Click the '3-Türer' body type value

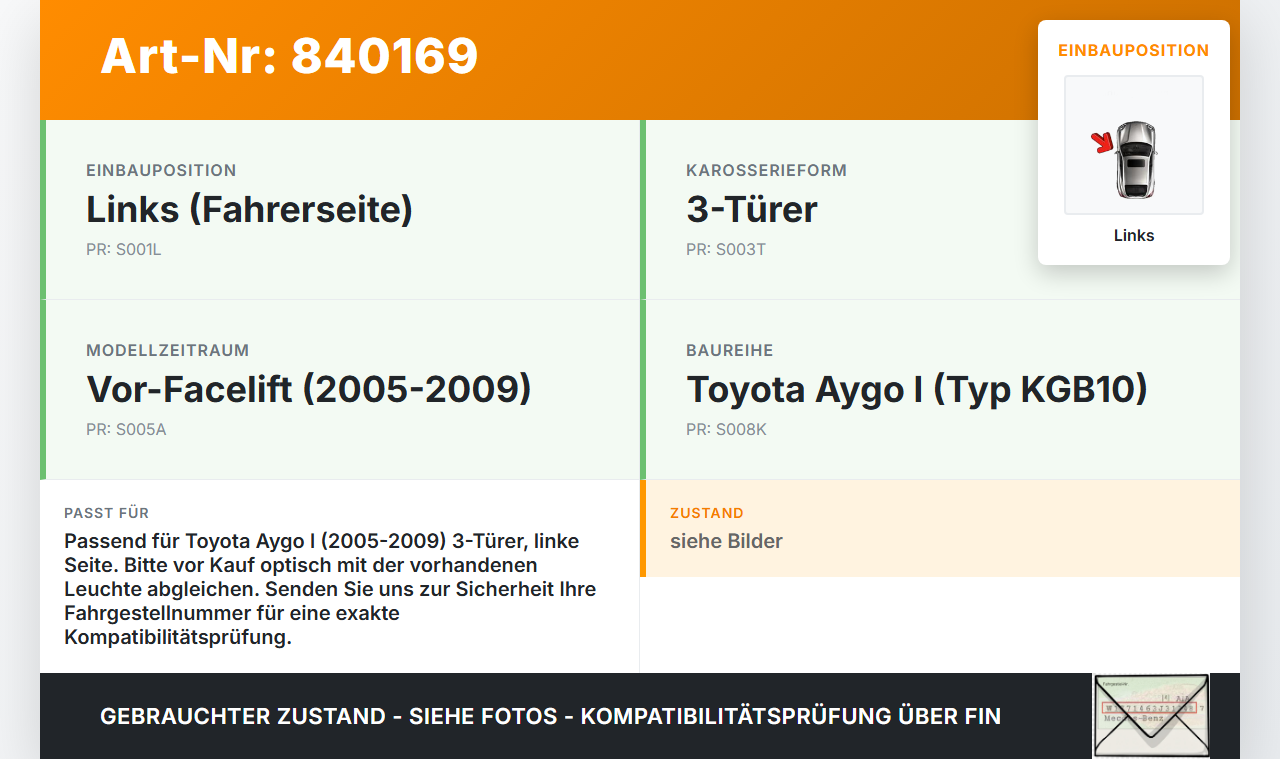point(752,209)
